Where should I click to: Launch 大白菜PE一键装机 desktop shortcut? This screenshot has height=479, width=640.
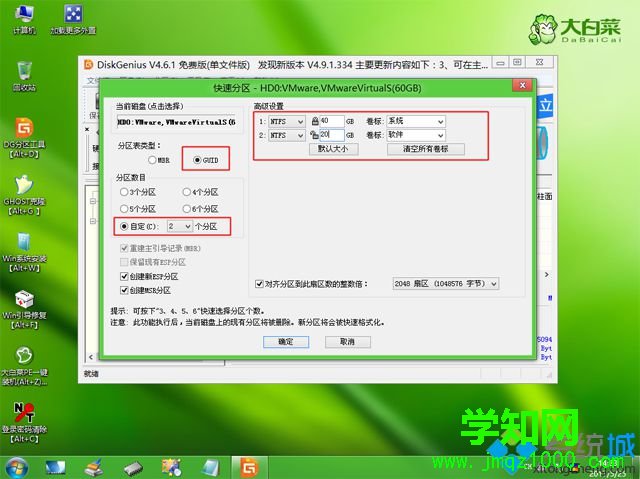tap(24, 366)
